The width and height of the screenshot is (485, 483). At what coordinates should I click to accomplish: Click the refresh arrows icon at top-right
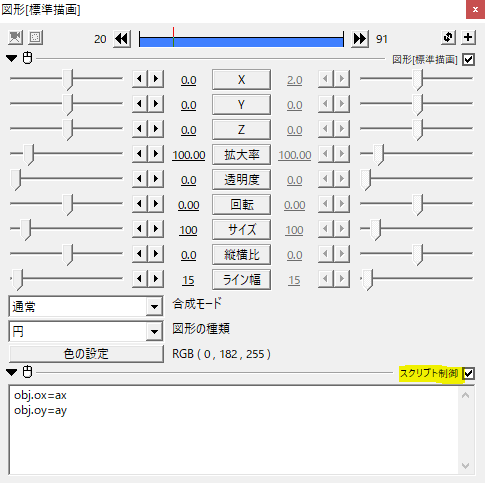[448, 37]
